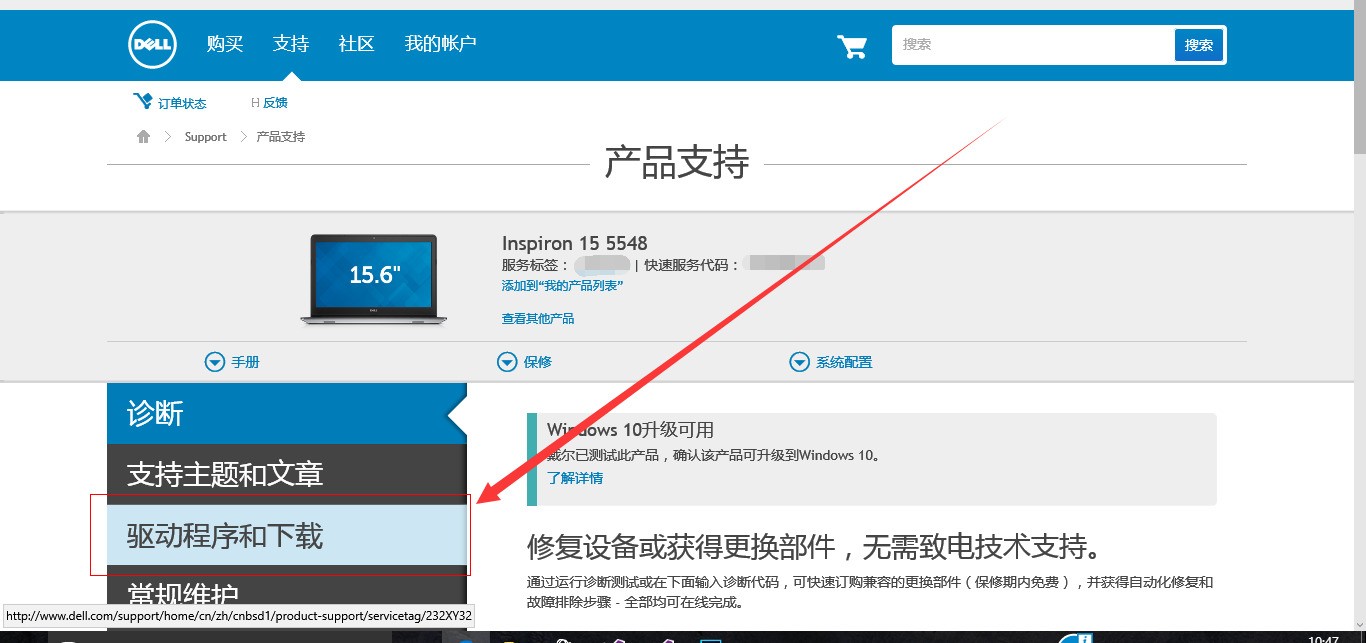Open the 社区 menu
This screenshot has height=643, width=1366.
tap(357, 44)
